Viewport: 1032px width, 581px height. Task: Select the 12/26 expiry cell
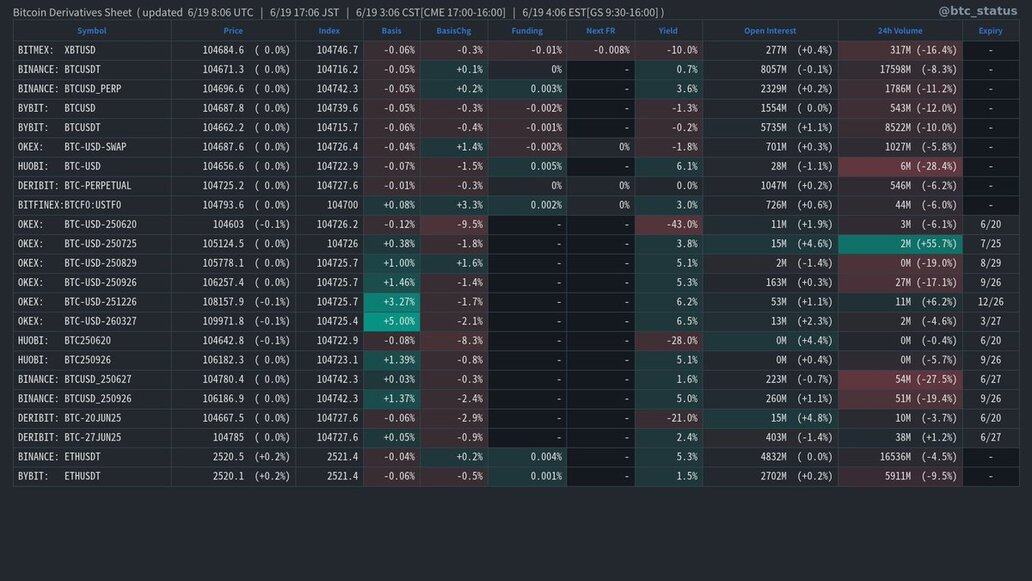click(990, 302)
